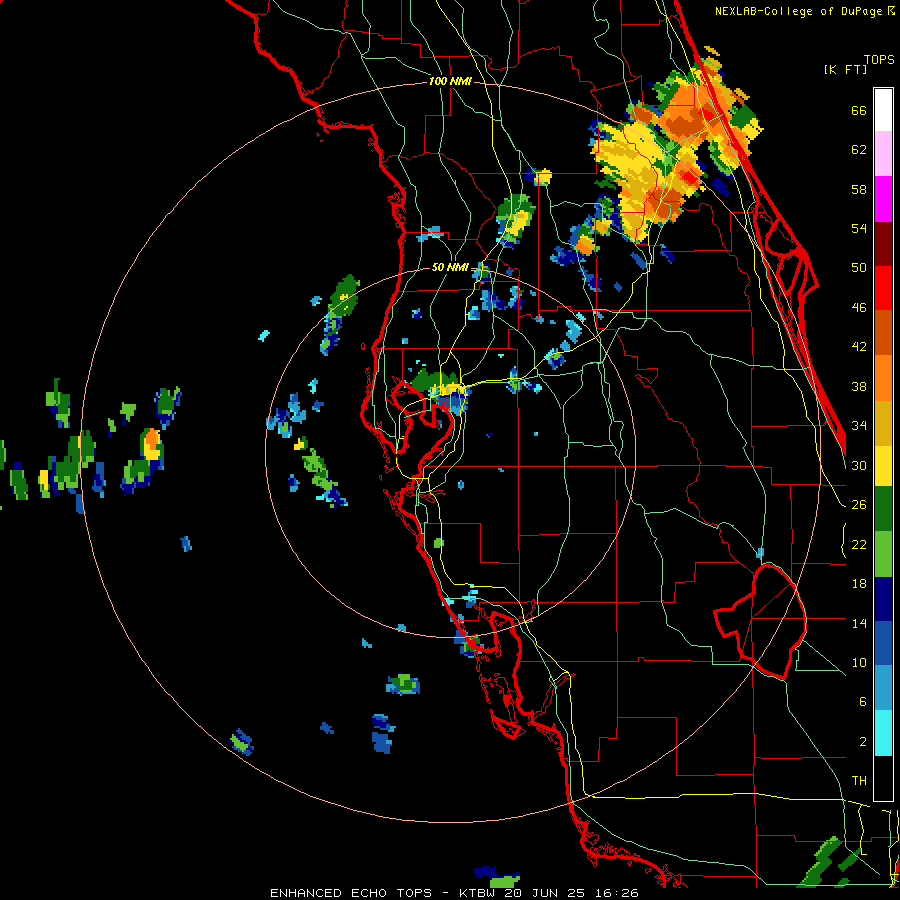Select the 22 scale value
Viewport: 900px width, 900px height.
click(859, 544)
